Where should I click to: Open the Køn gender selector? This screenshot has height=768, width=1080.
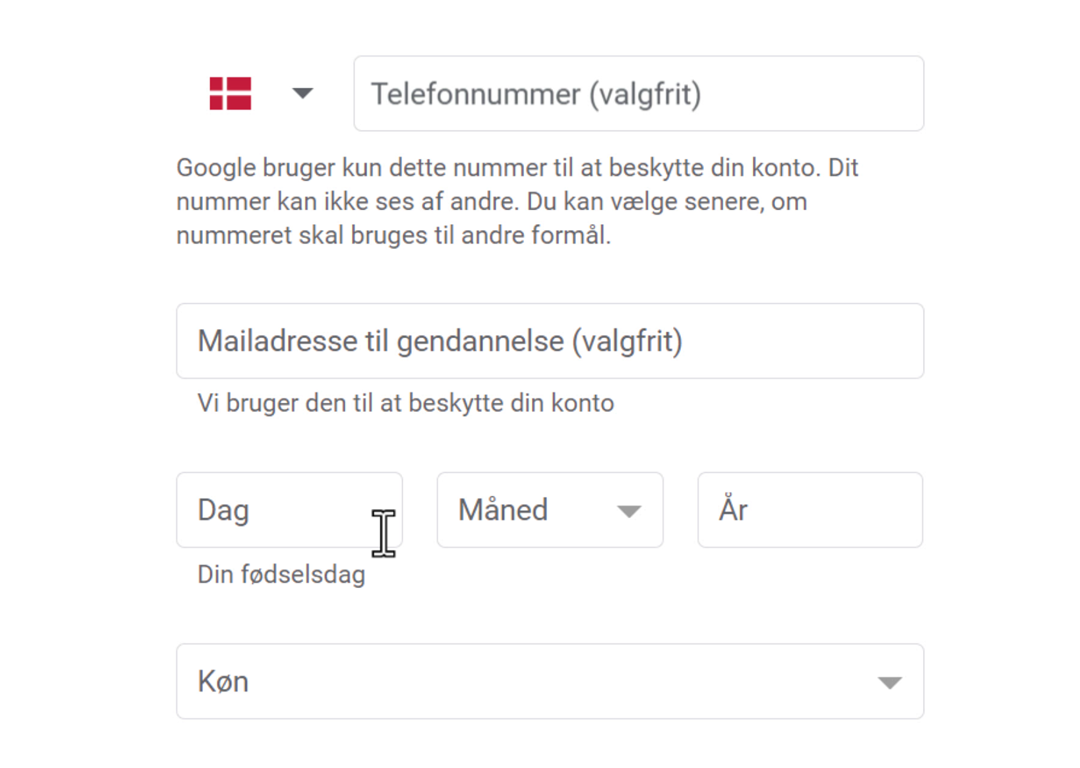coord(550,681)
